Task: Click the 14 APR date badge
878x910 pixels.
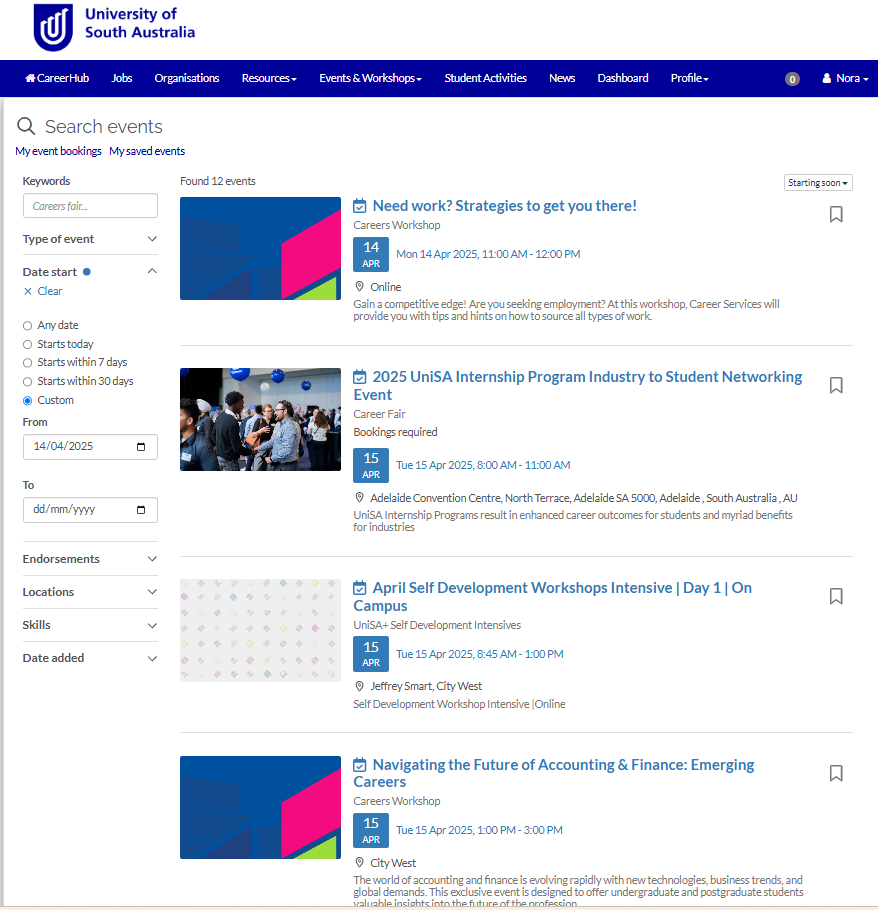Action: [371, 254]
